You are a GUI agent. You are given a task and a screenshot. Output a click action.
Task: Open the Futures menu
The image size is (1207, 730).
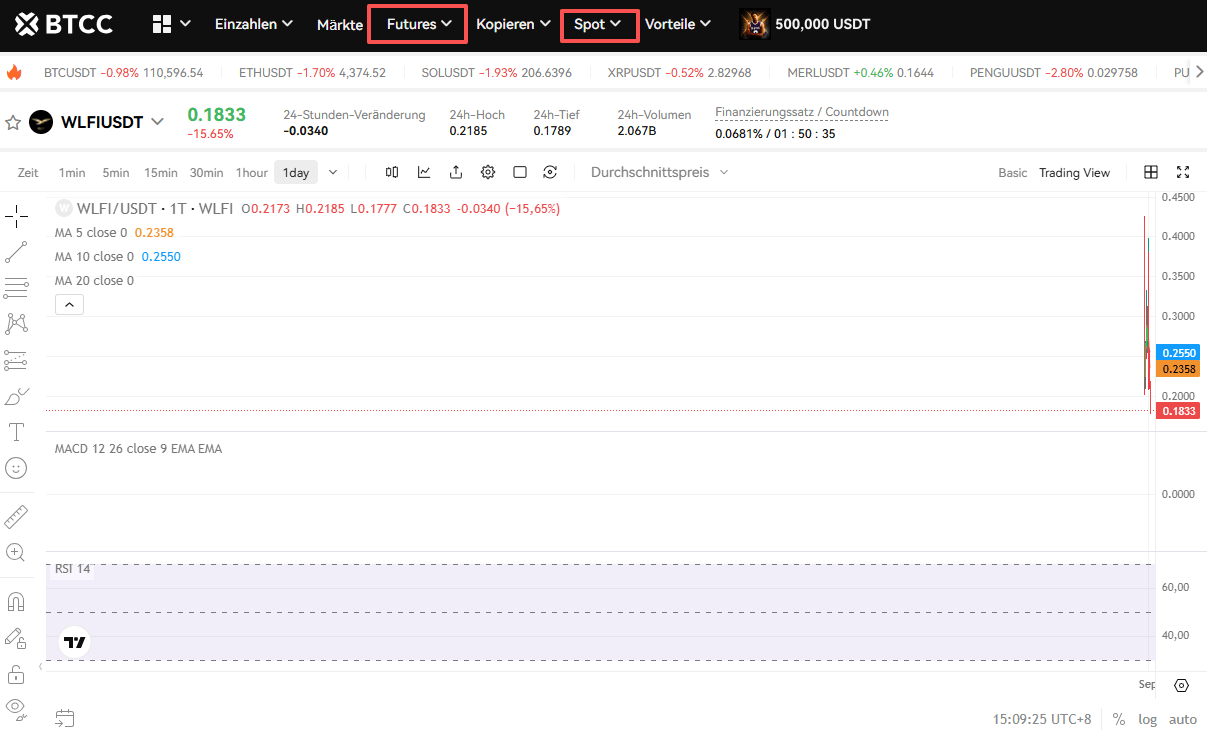[418, 24]
